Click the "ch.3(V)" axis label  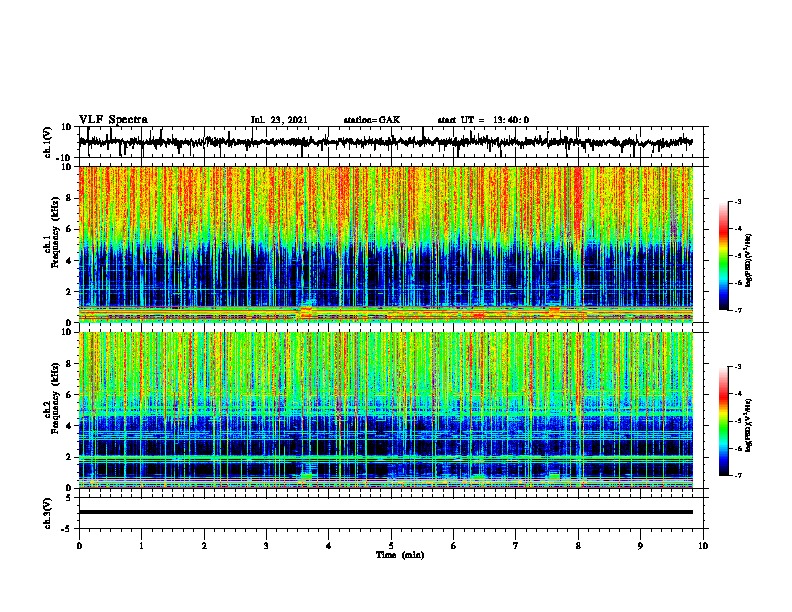tap(48, 513)
